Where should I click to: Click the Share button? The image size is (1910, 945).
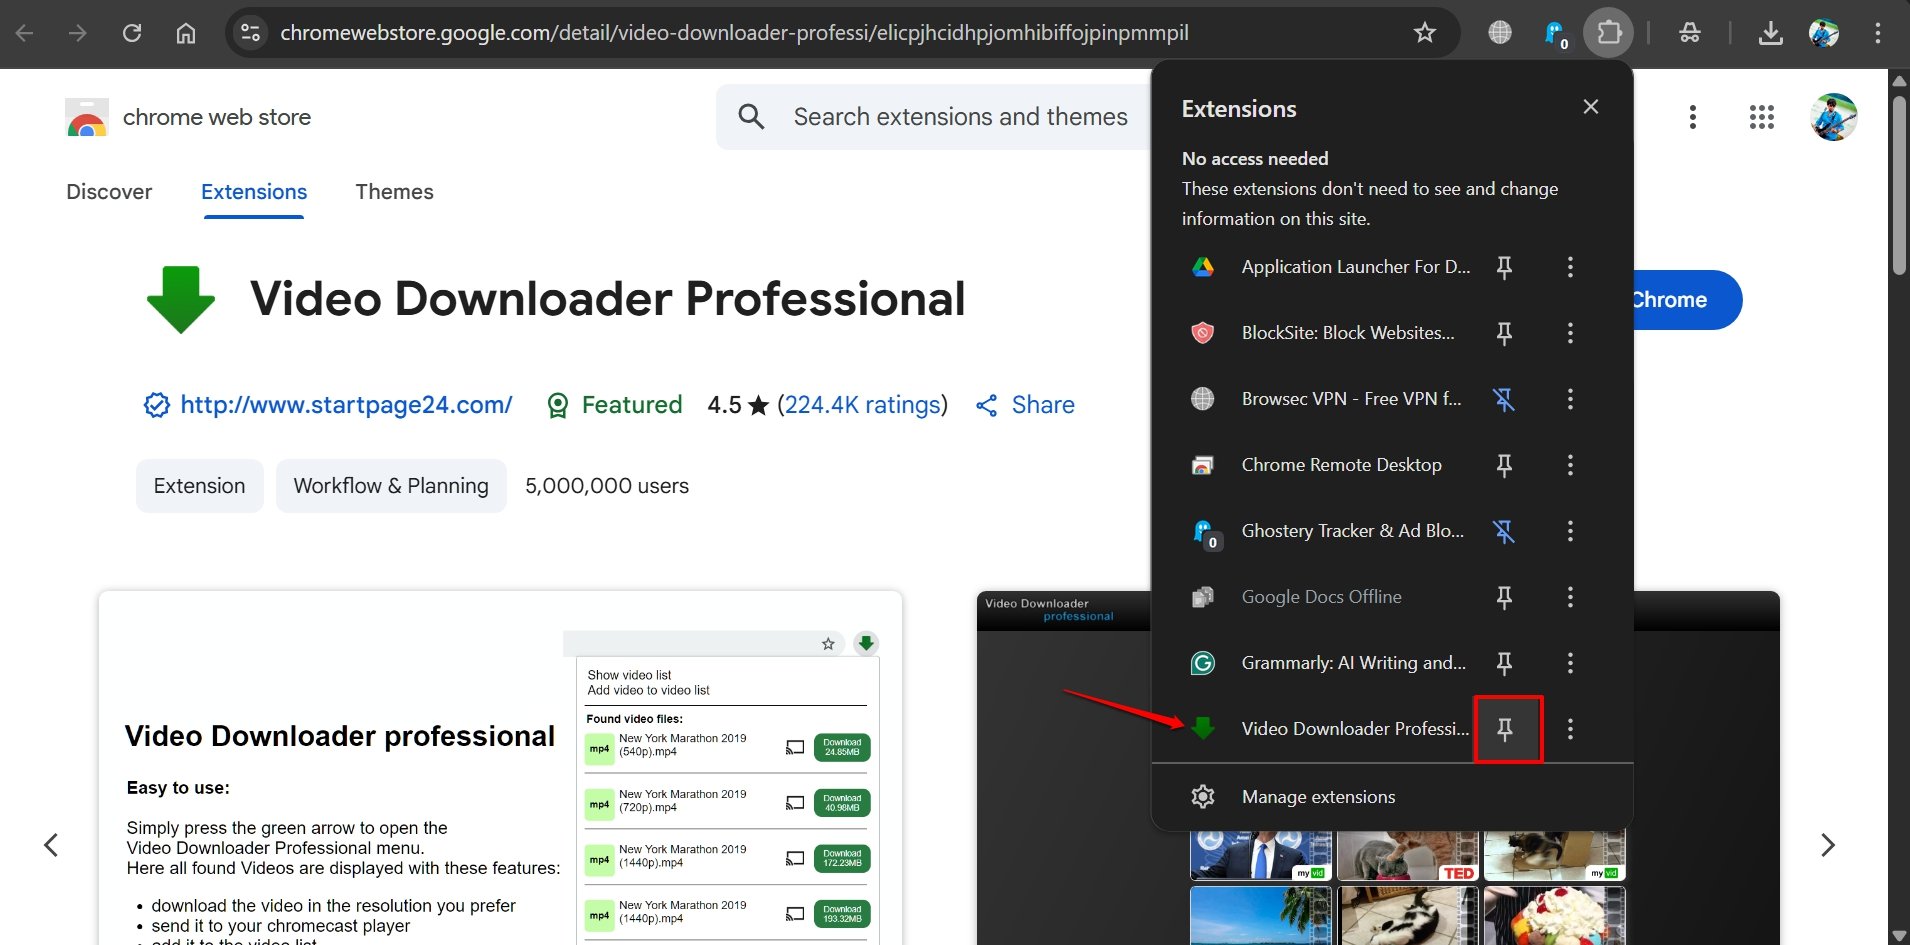point(1025,405)
